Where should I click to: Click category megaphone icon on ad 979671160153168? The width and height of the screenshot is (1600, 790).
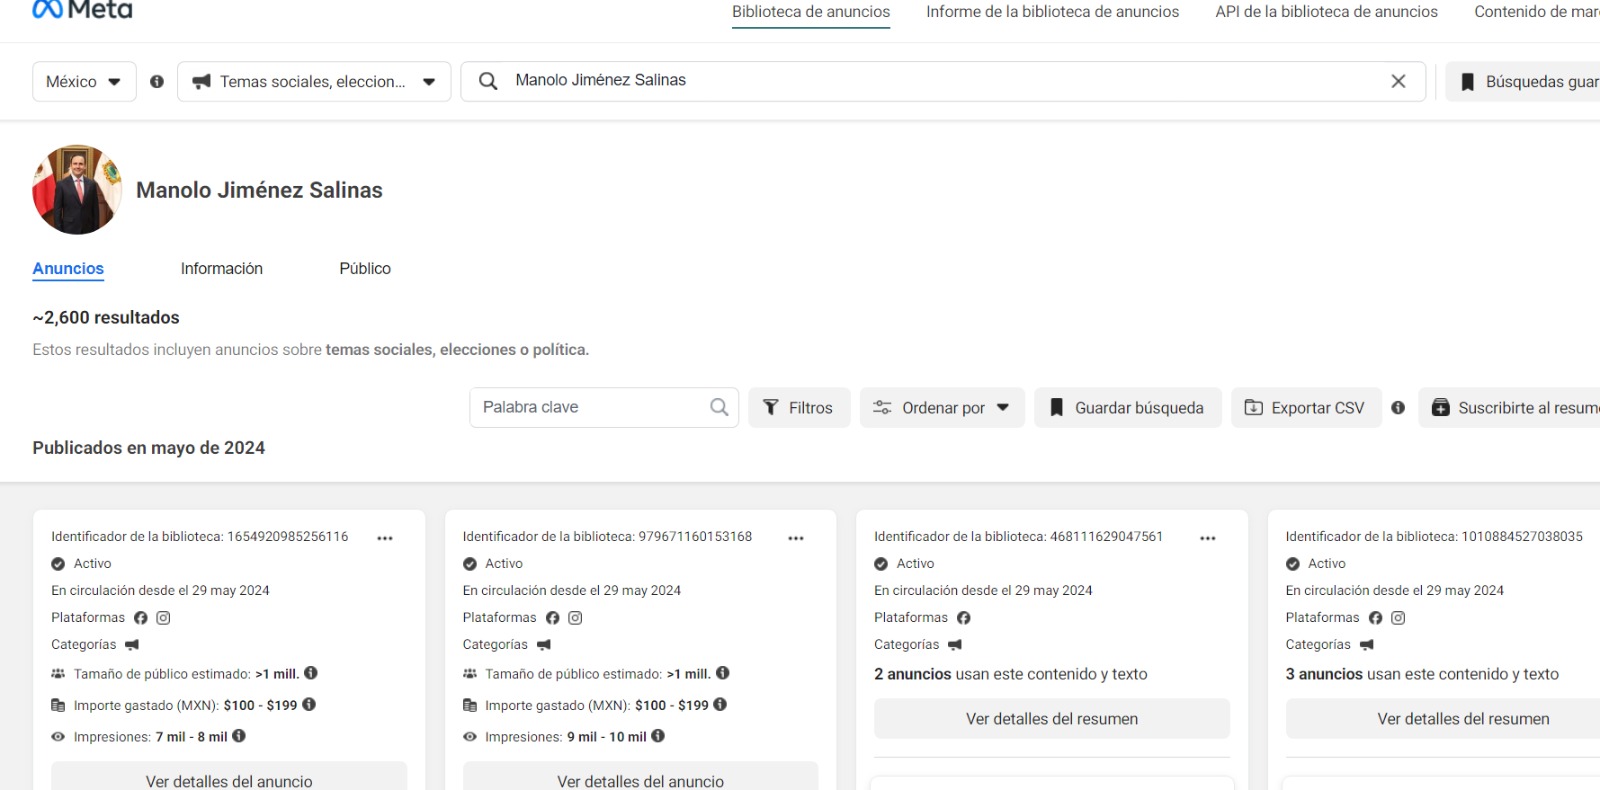(x=544, y=645)
